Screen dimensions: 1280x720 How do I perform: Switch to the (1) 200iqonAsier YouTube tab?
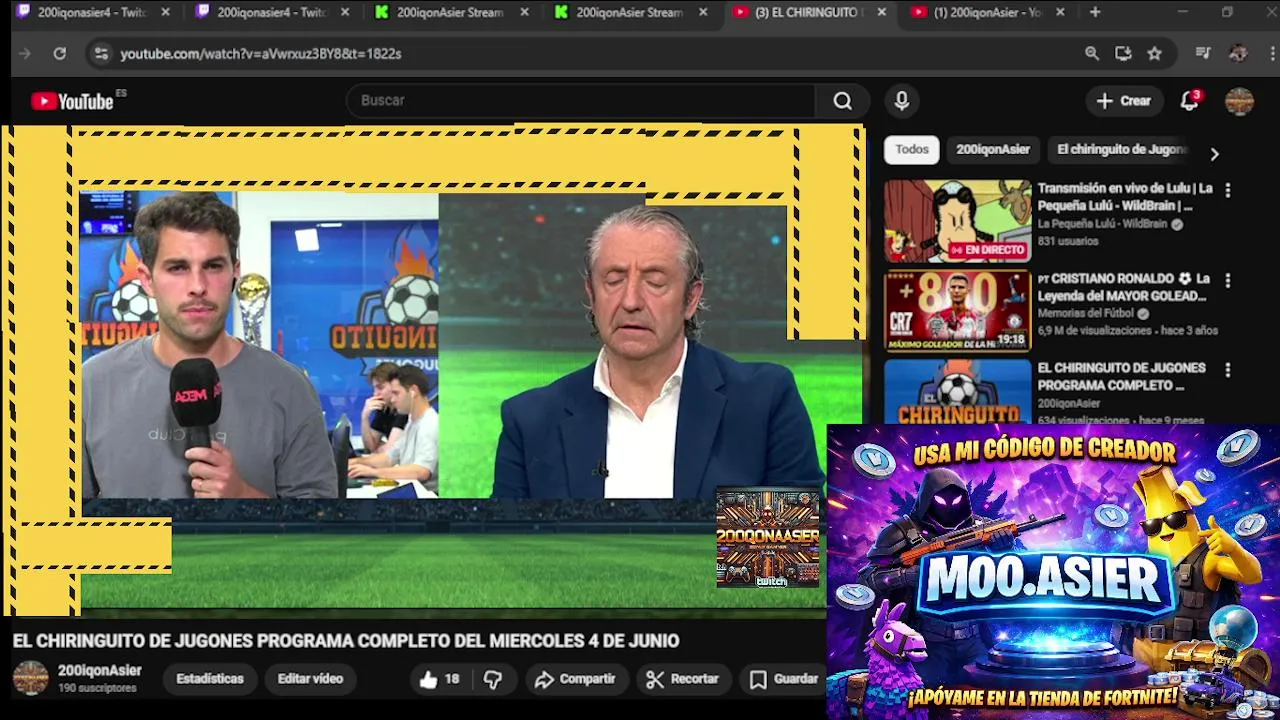[977, 13]
